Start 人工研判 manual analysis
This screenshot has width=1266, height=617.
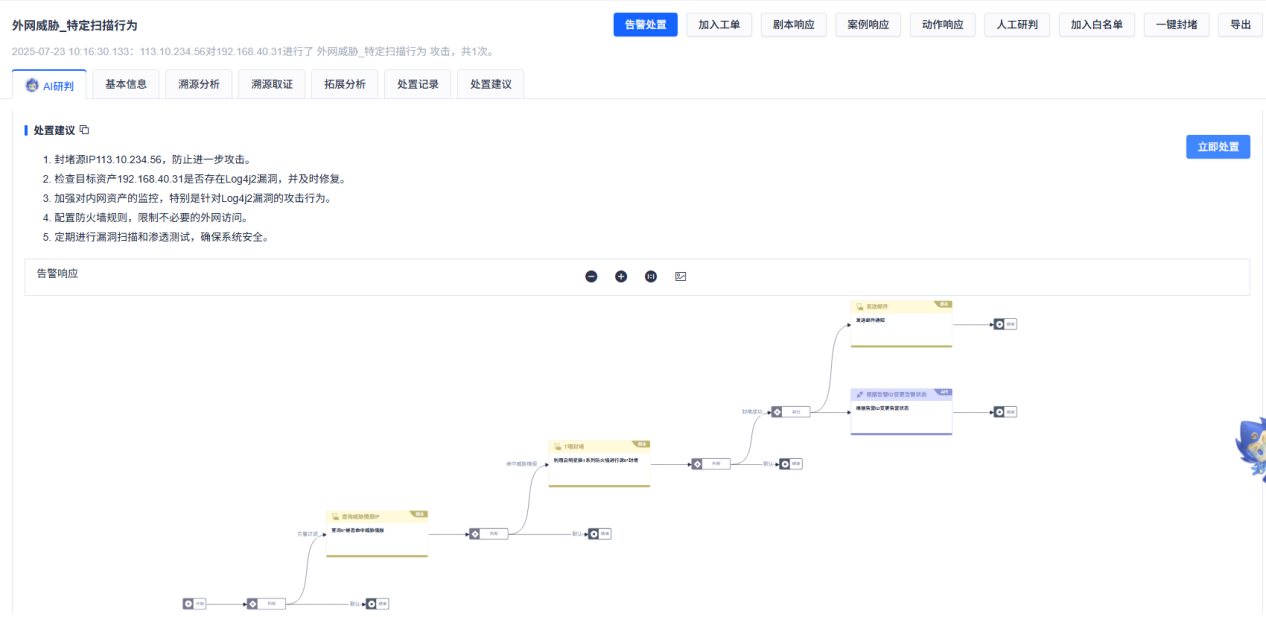pyautogui.click(x=1020, y=24)
